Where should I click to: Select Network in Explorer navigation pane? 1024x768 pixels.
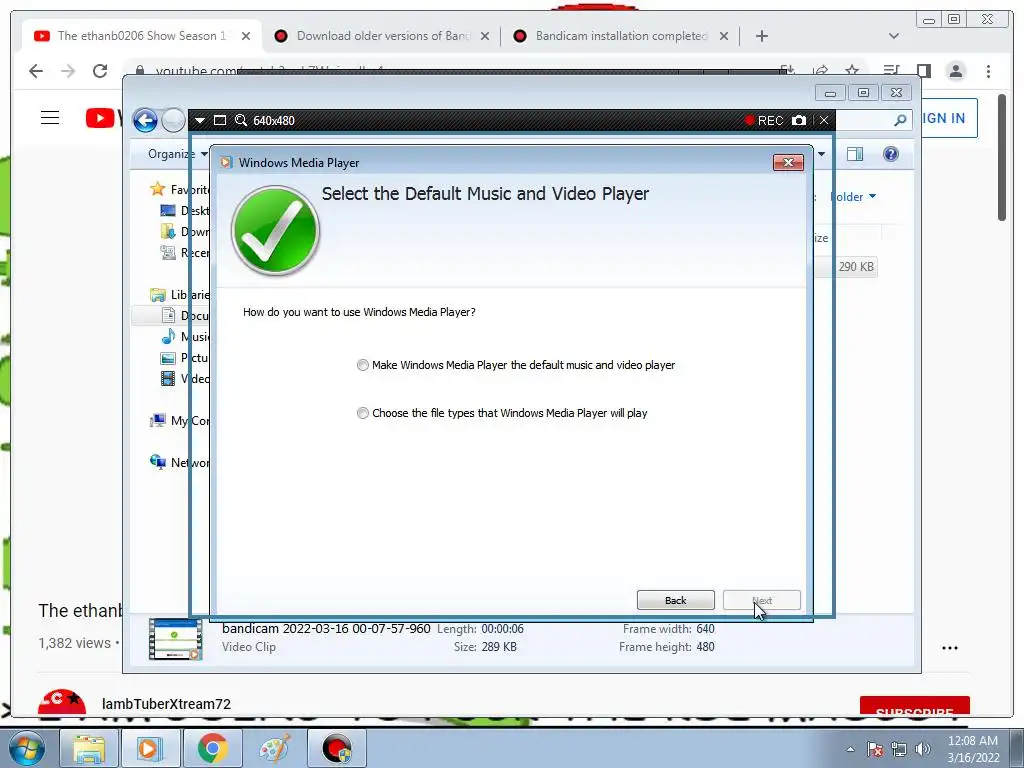coord(180,462)
